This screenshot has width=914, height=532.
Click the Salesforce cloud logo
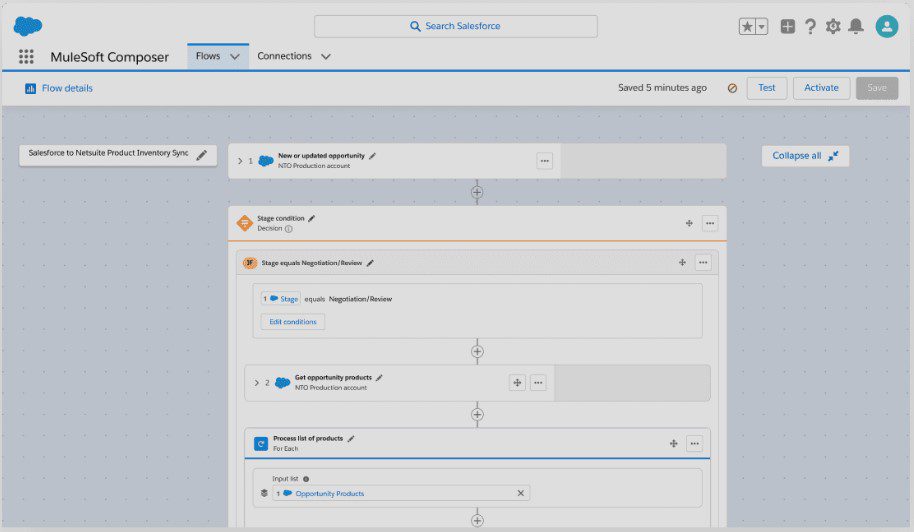(27, 26)
